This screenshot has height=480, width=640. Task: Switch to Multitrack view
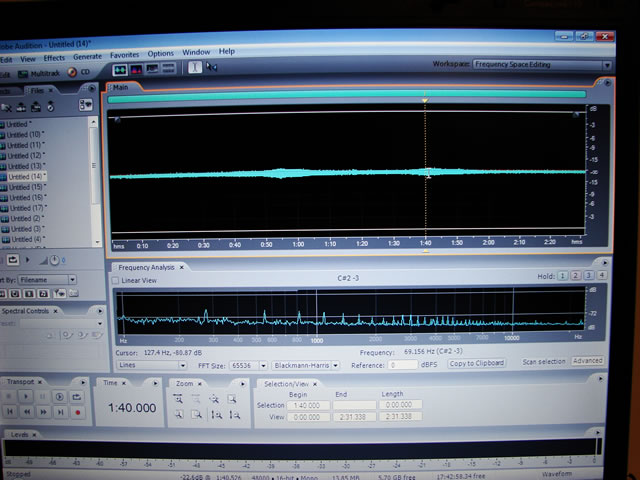(44, 73)
